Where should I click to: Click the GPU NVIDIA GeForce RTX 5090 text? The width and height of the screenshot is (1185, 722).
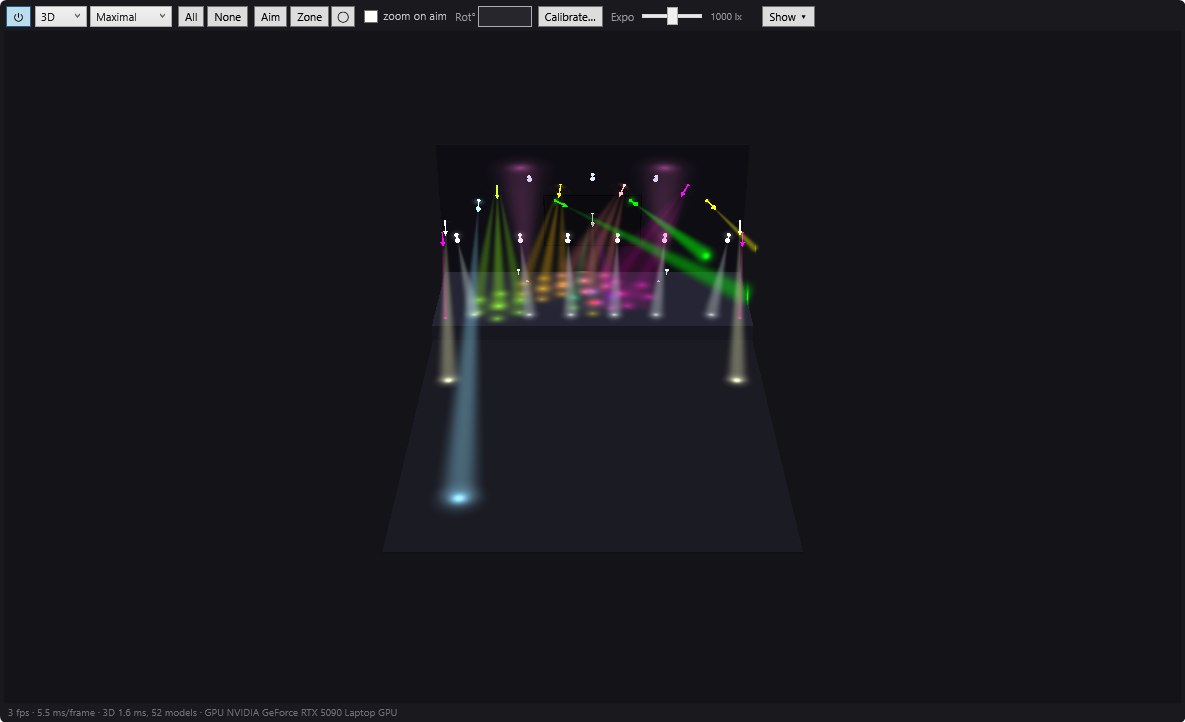pyautogui.click(x=301, y=712)
